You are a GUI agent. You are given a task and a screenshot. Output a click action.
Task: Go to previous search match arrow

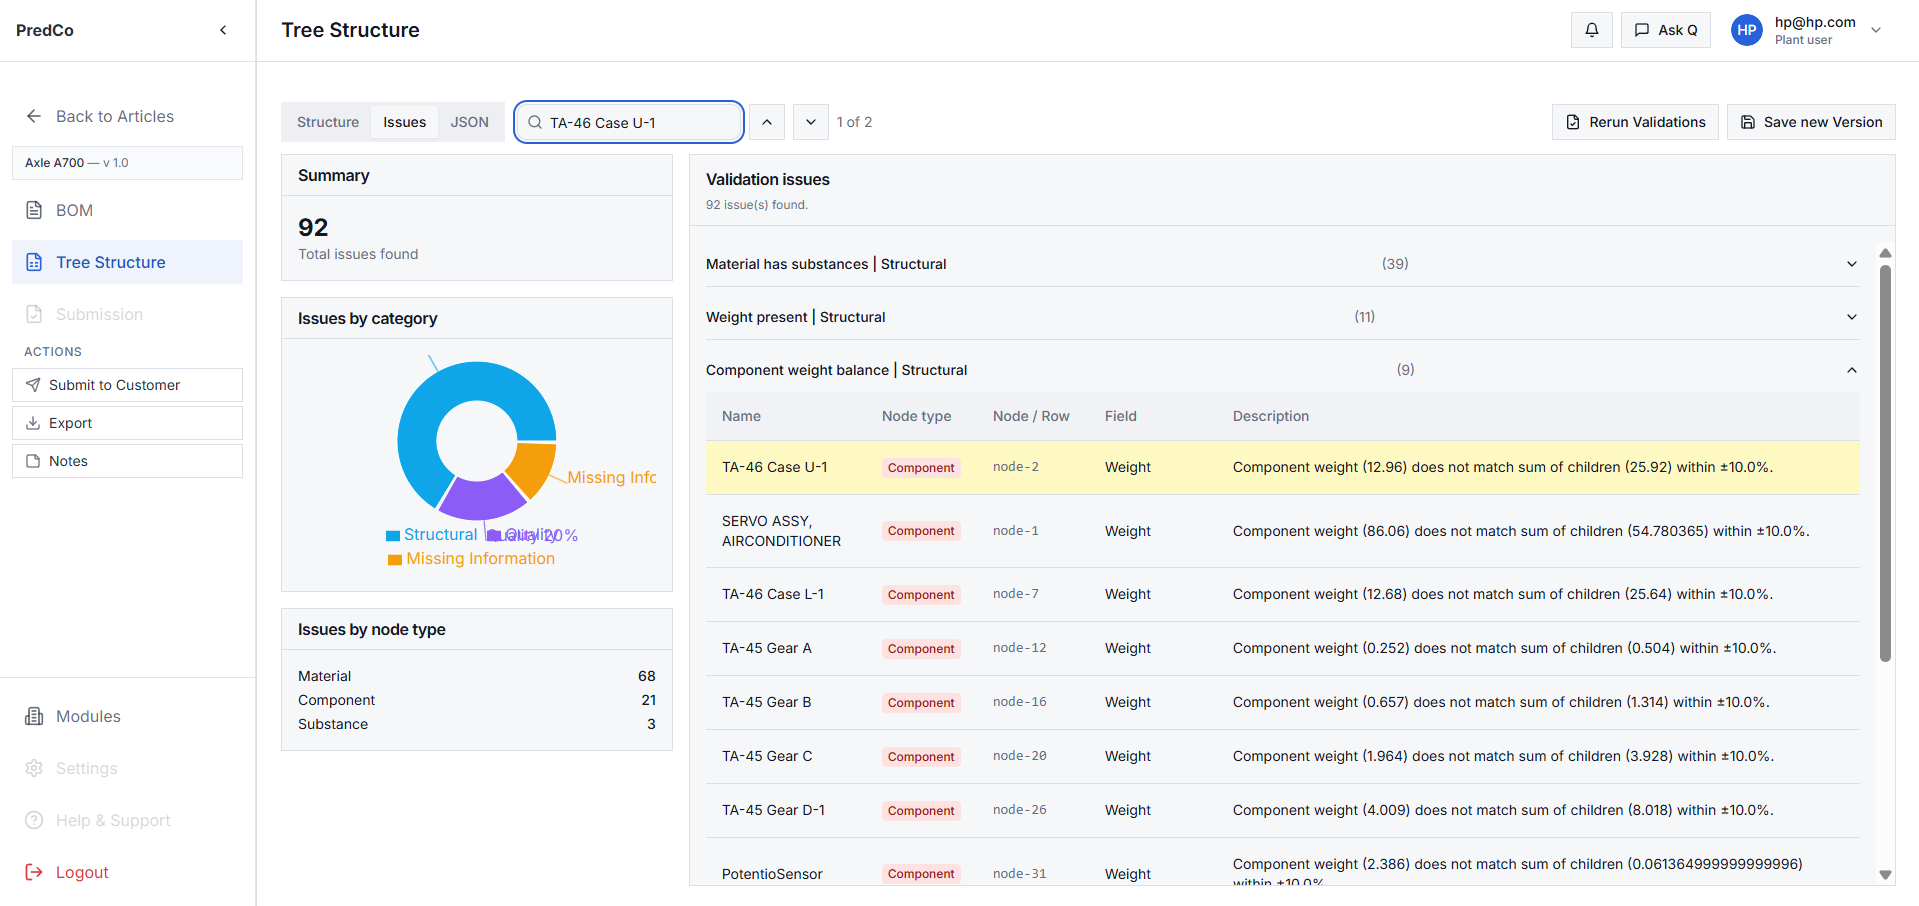pyautogui.click(x=767, y=122)
